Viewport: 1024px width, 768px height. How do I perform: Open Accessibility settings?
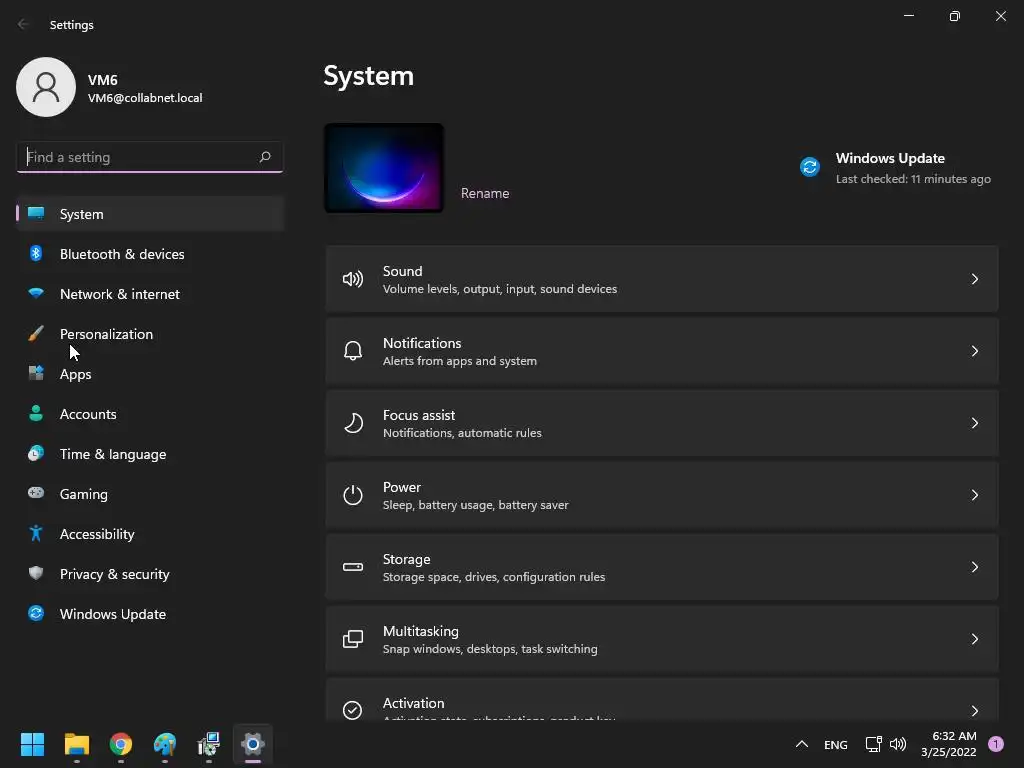(150, 534)
